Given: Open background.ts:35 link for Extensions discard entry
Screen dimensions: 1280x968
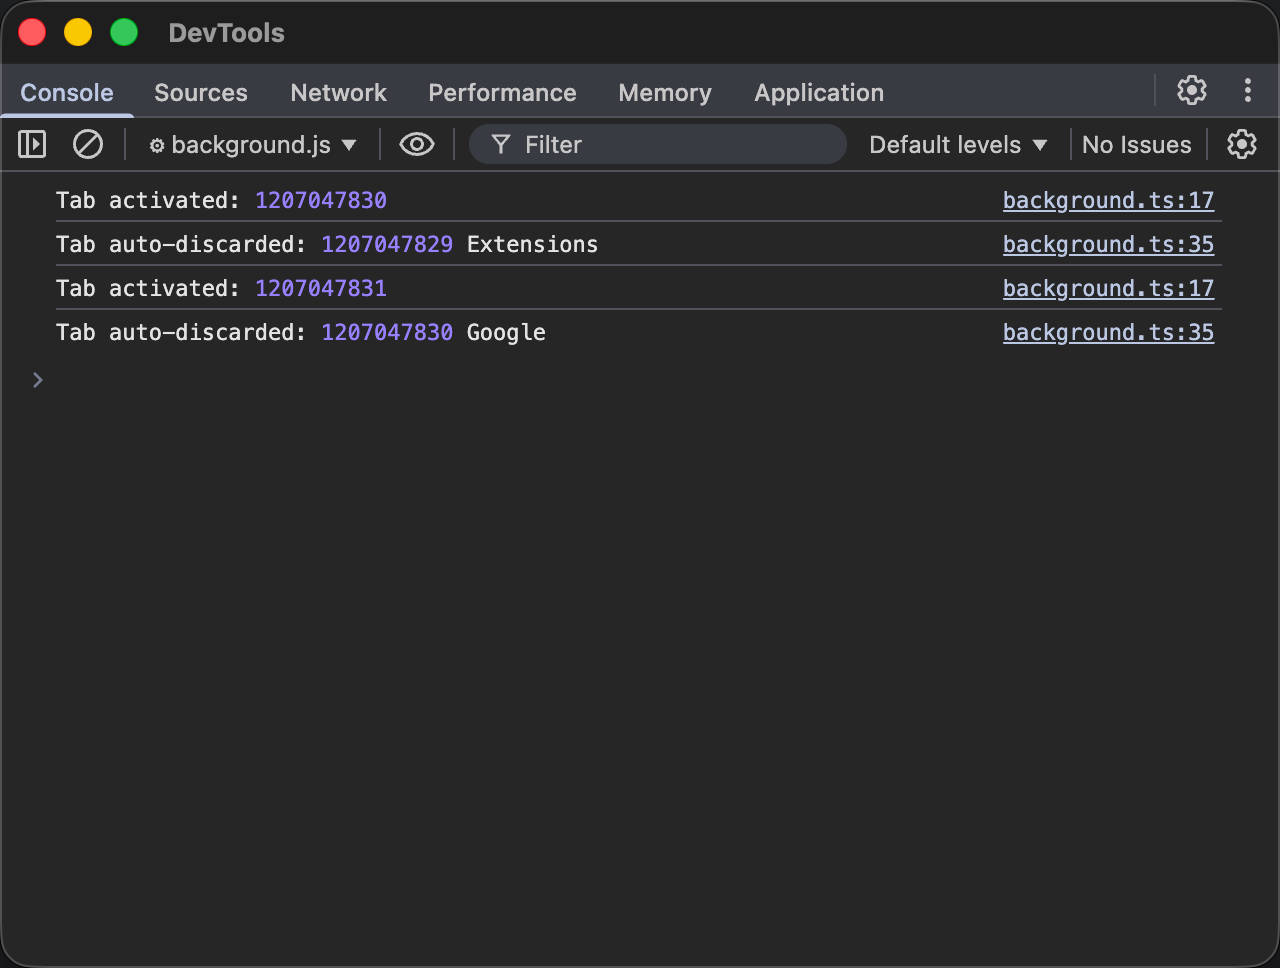Looking at the screenshot, I should click(x=1108, y=245).
